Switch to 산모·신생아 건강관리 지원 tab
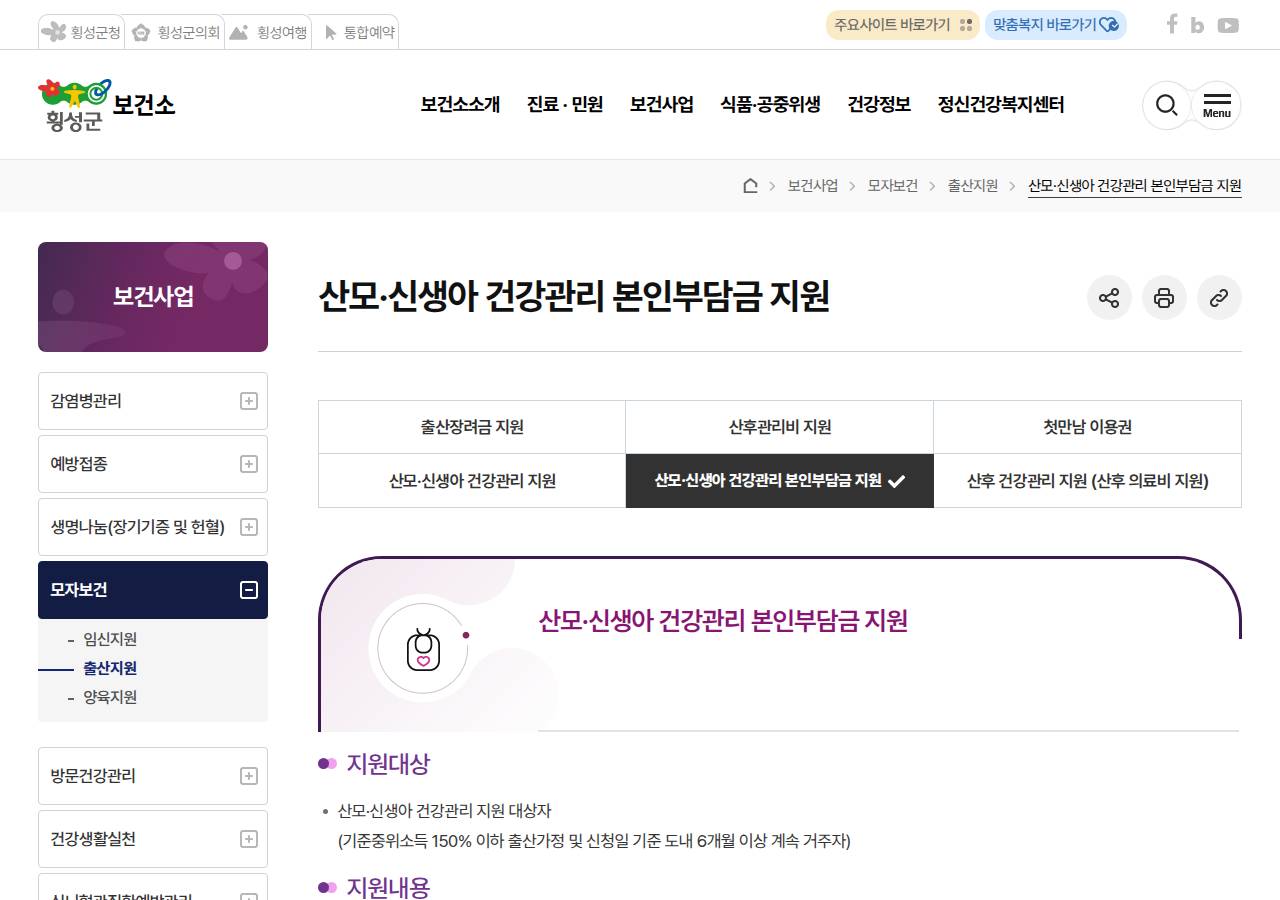Image resolution: width=1280 pixels, height=900 pixels. pos(472,481)
